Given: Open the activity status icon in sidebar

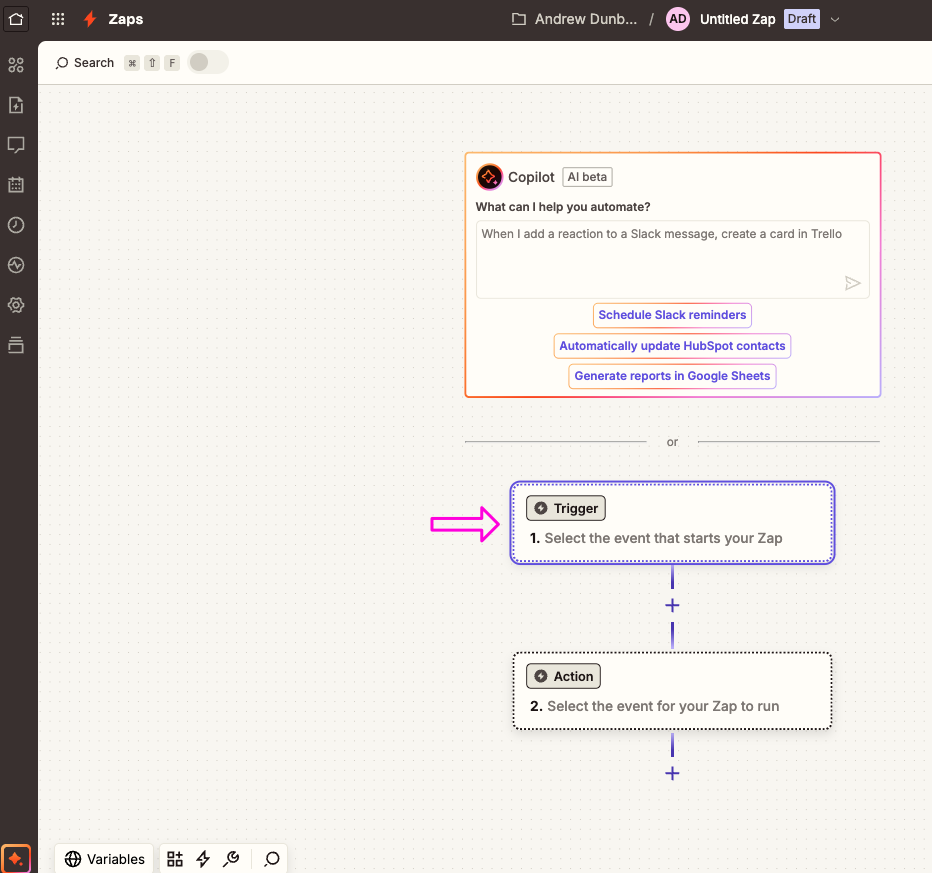Looking at the screenshot, I should click(x=16, y=264).
